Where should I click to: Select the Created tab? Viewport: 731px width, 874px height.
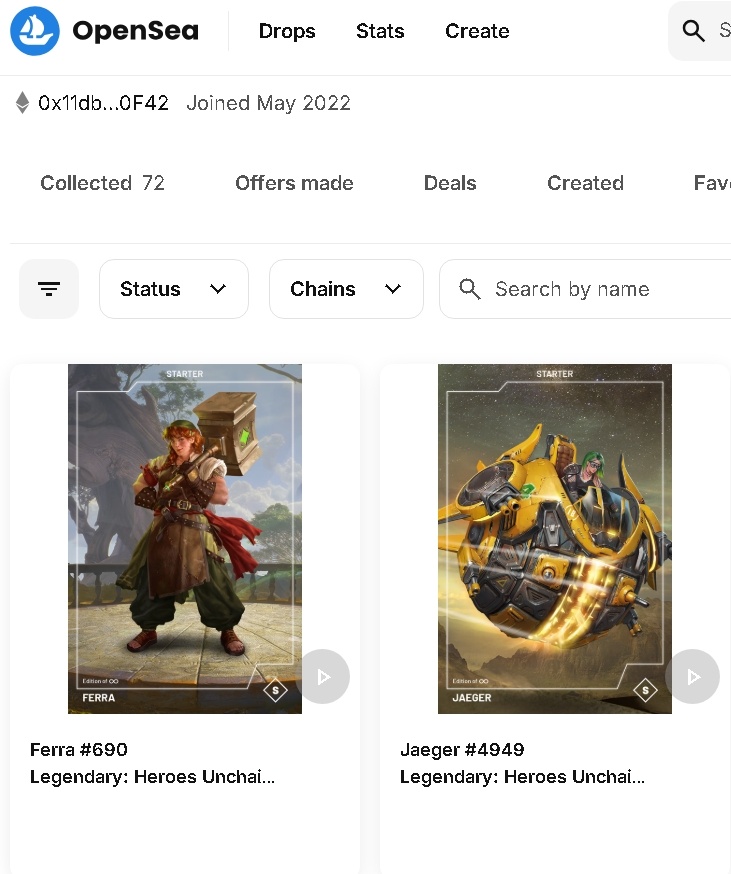tap(585, 183)
